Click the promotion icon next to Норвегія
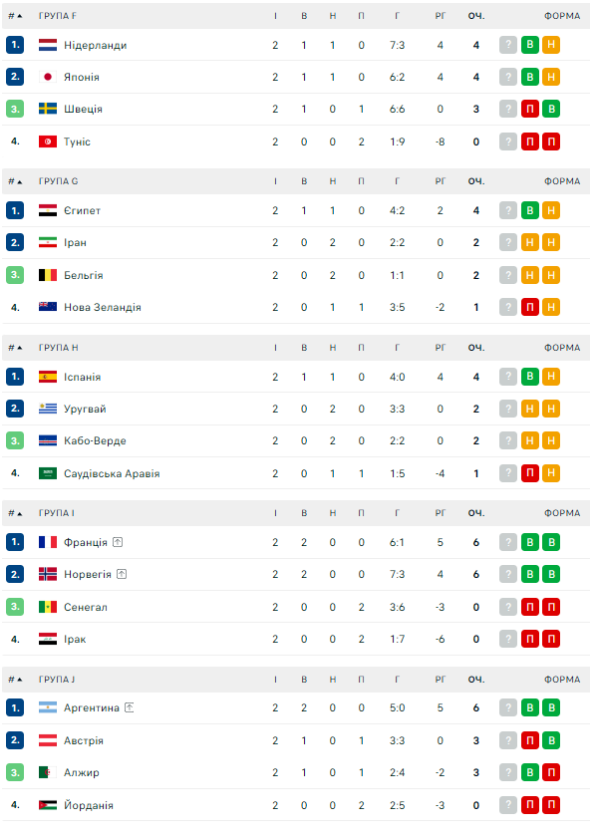This screenshot has width=590, height=825. tap(122, 574)
